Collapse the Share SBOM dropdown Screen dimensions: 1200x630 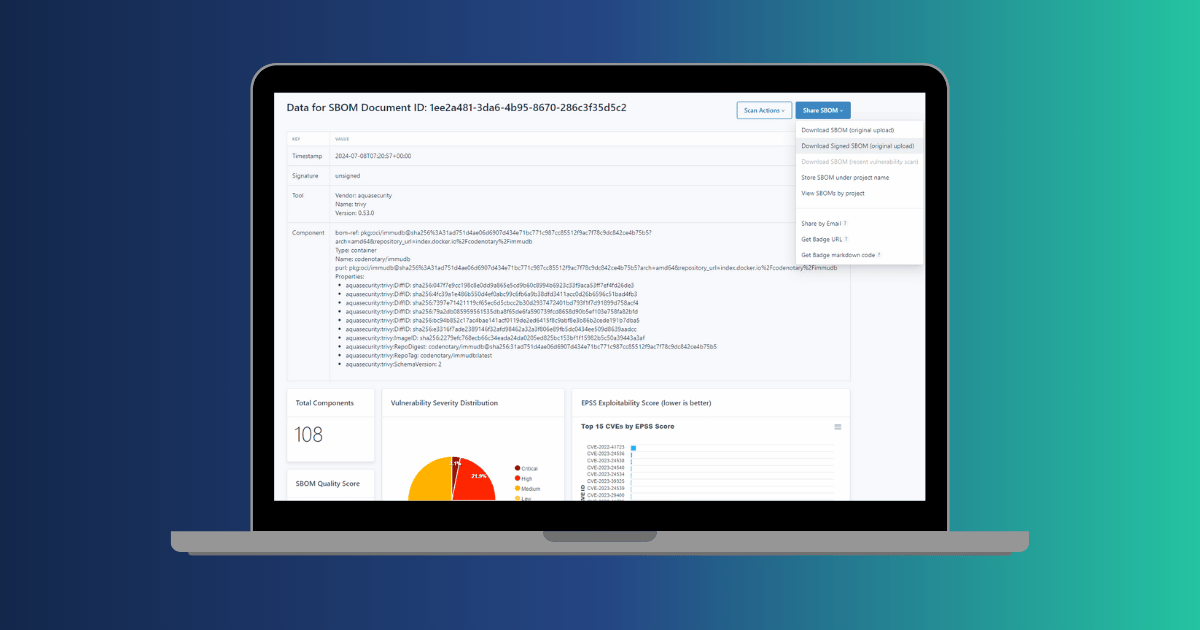(x=822, y=110)
